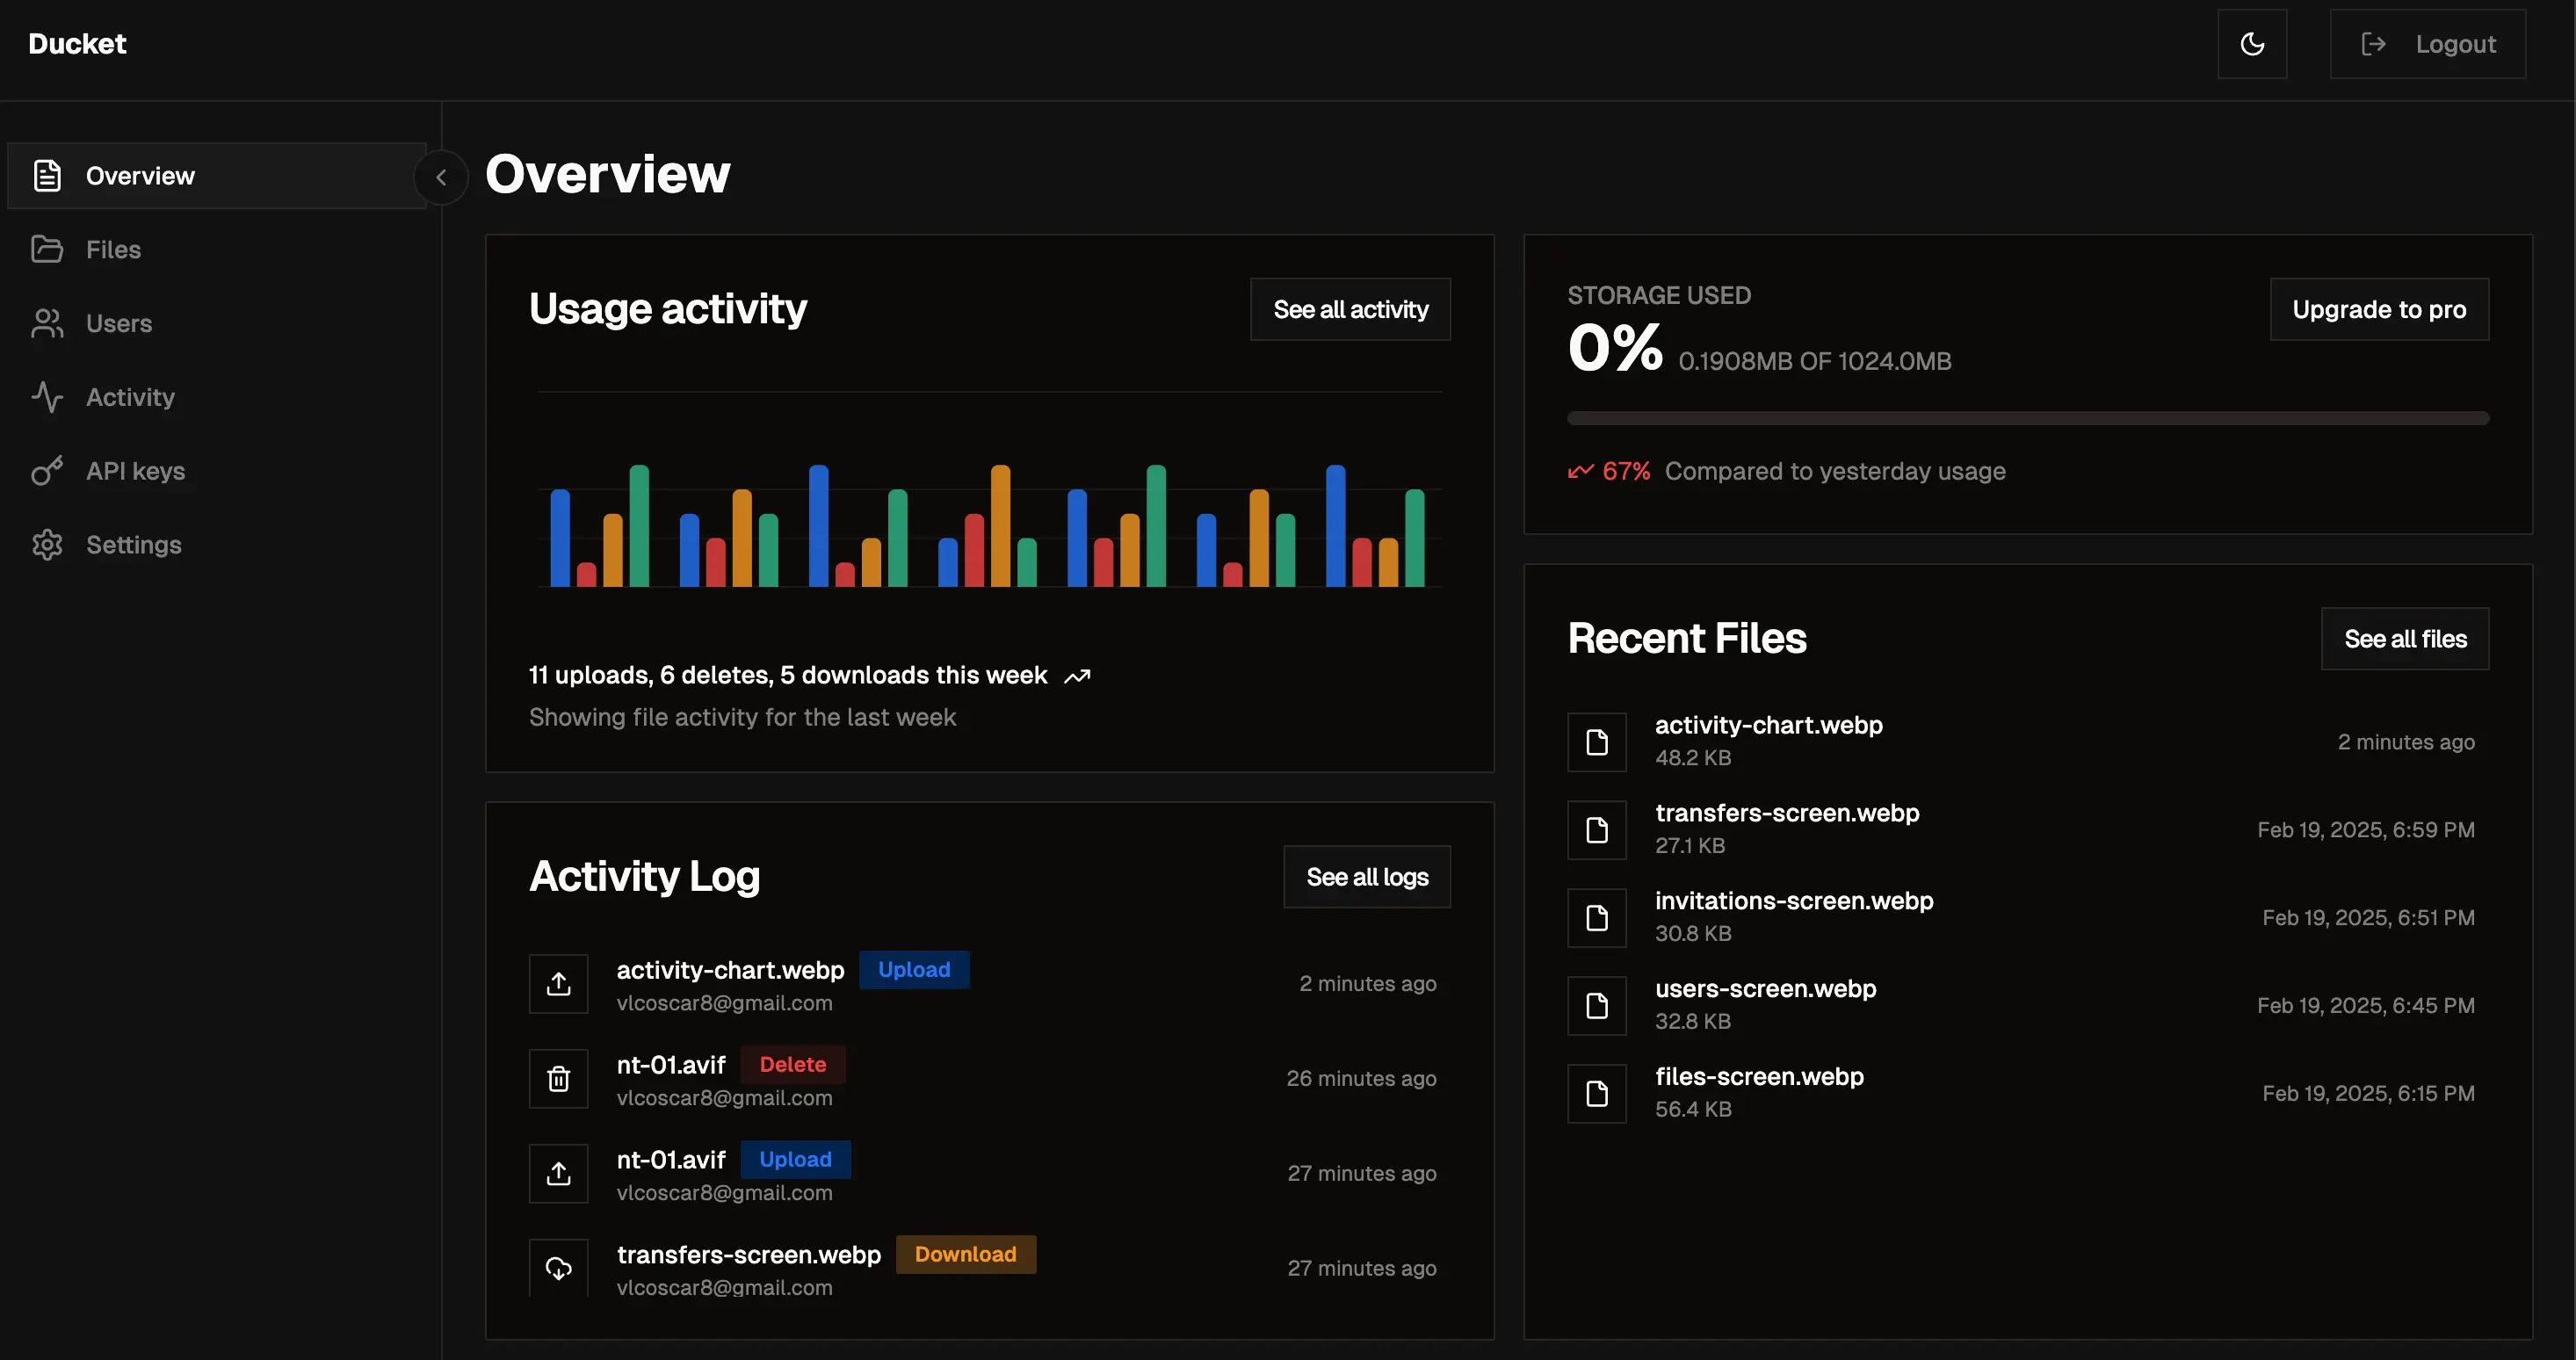This screenshot has height=1360, width=2576.
Task: Click download cloud icon for transfers-screen.webp log
Action: coord(559,1268)
